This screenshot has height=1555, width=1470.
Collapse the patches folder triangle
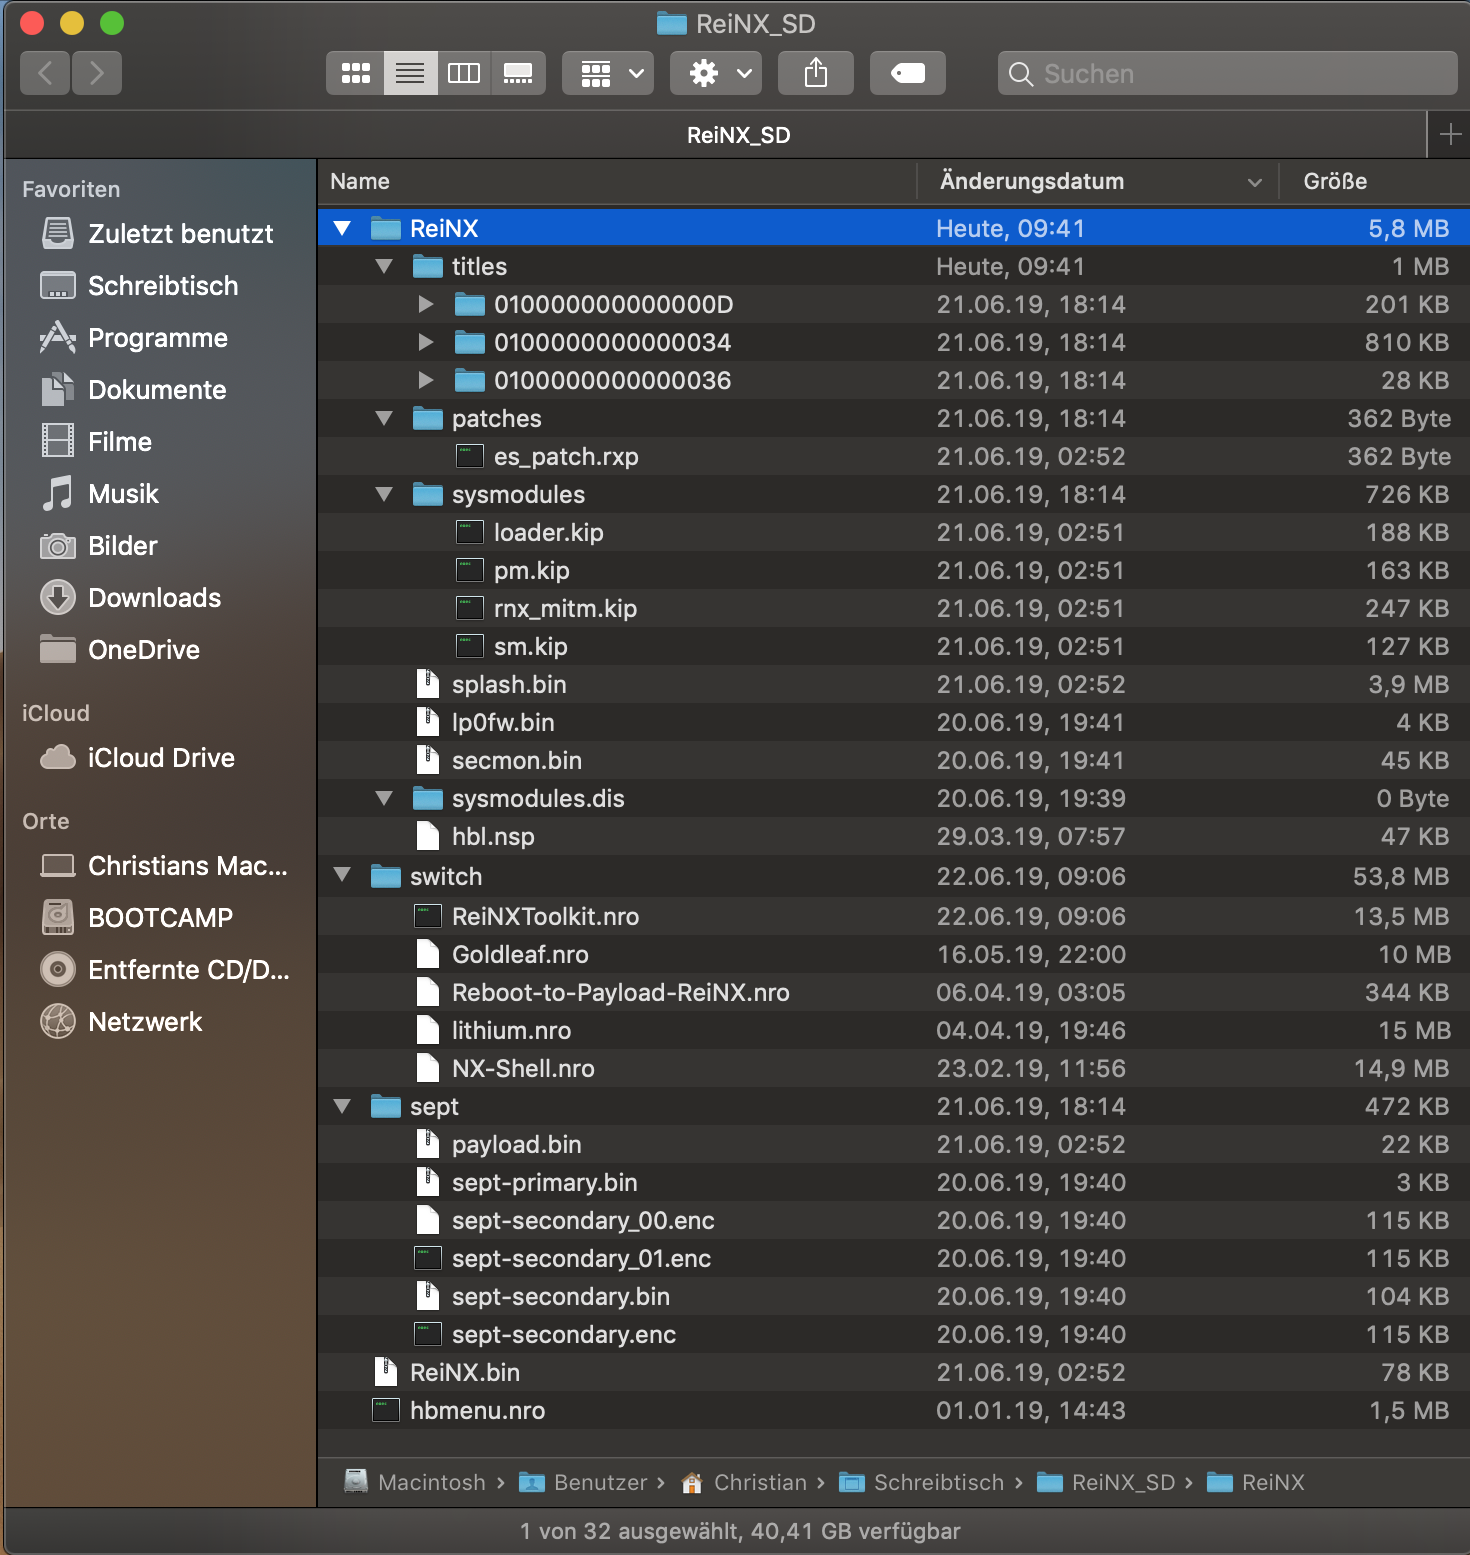(384, 418)
